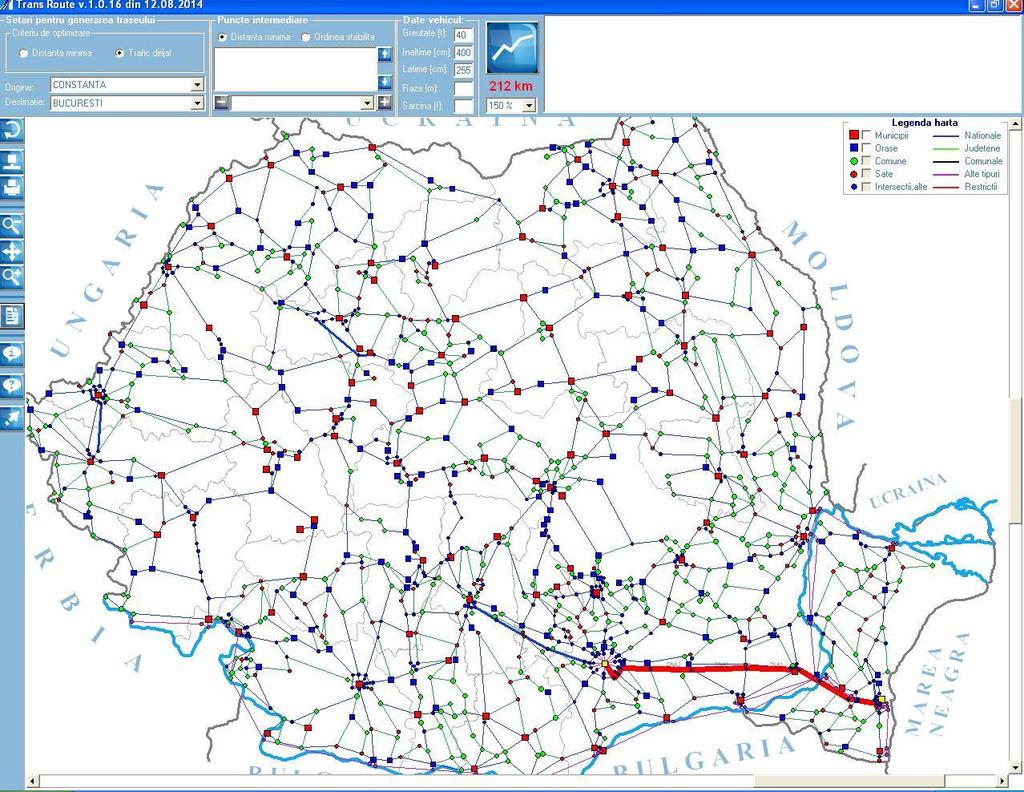Click the horizontal scrollbar left arrow
This screenshot has height=792, width=1024.
31,781
